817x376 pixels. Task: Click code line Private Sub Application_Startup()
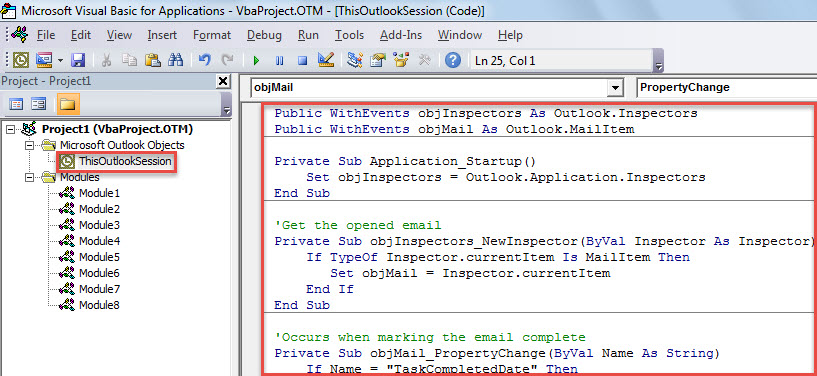tap(405, 161)
